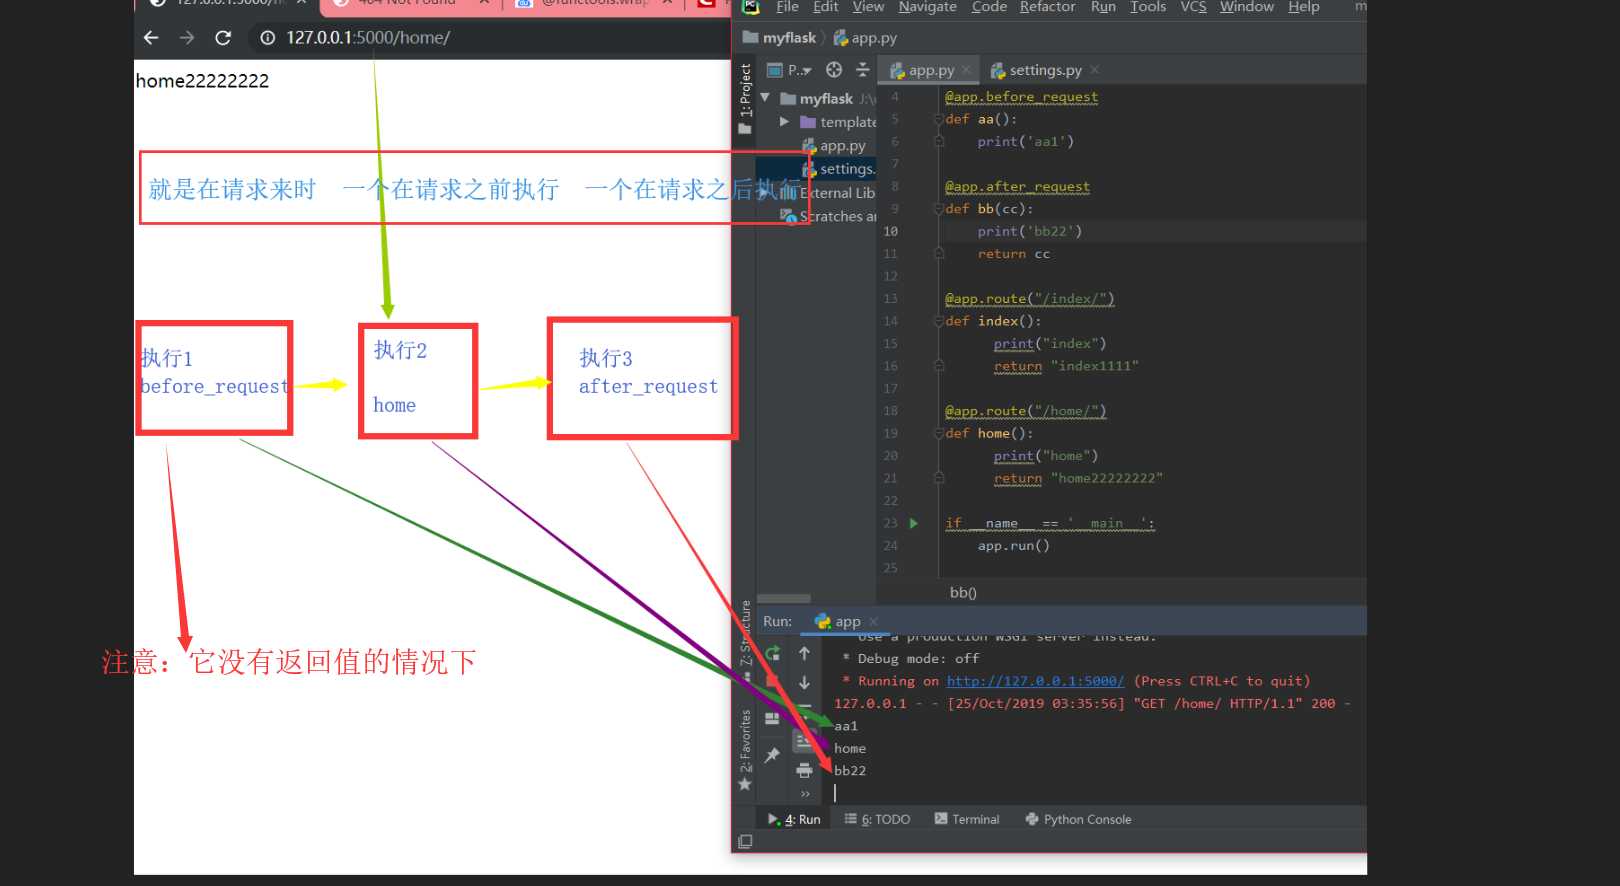The width and height of the screenshot is (1620, 886).
Task: Reload the browser page
Action: coord(223,38)
